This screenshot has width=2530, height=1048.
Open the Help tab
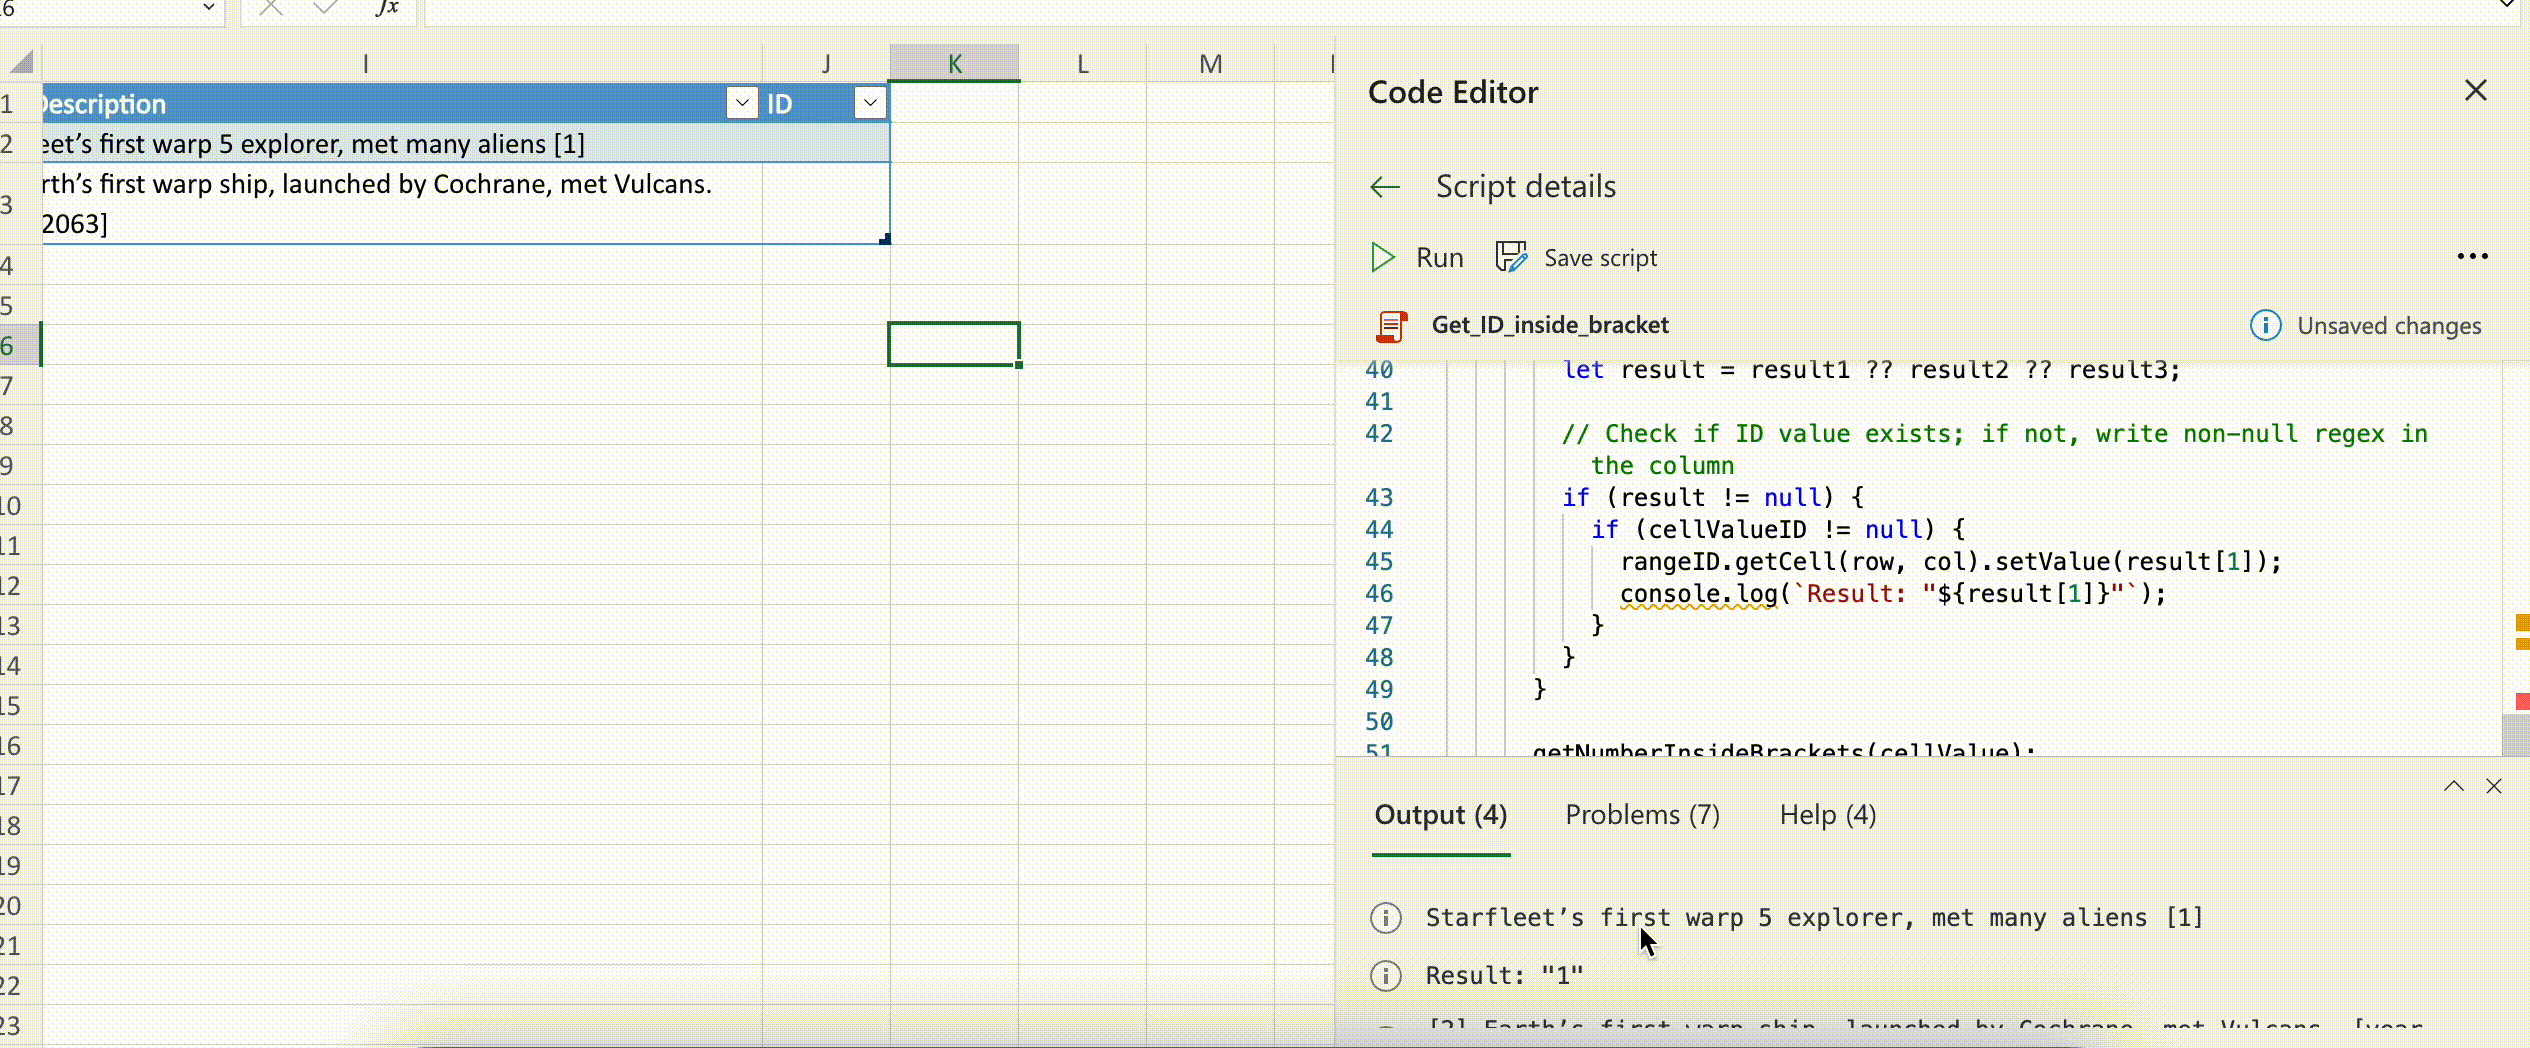tap(1825, 814)
